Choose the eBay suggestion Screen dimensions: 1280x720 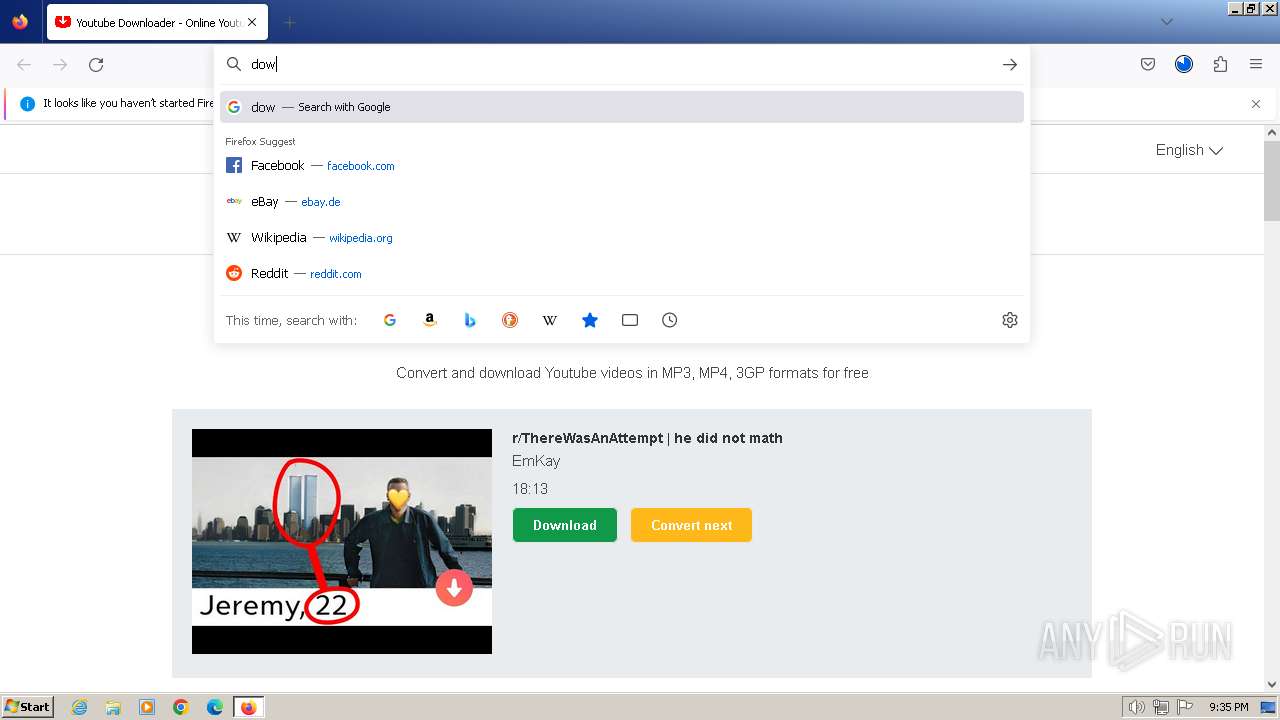(x=622, y=202)
